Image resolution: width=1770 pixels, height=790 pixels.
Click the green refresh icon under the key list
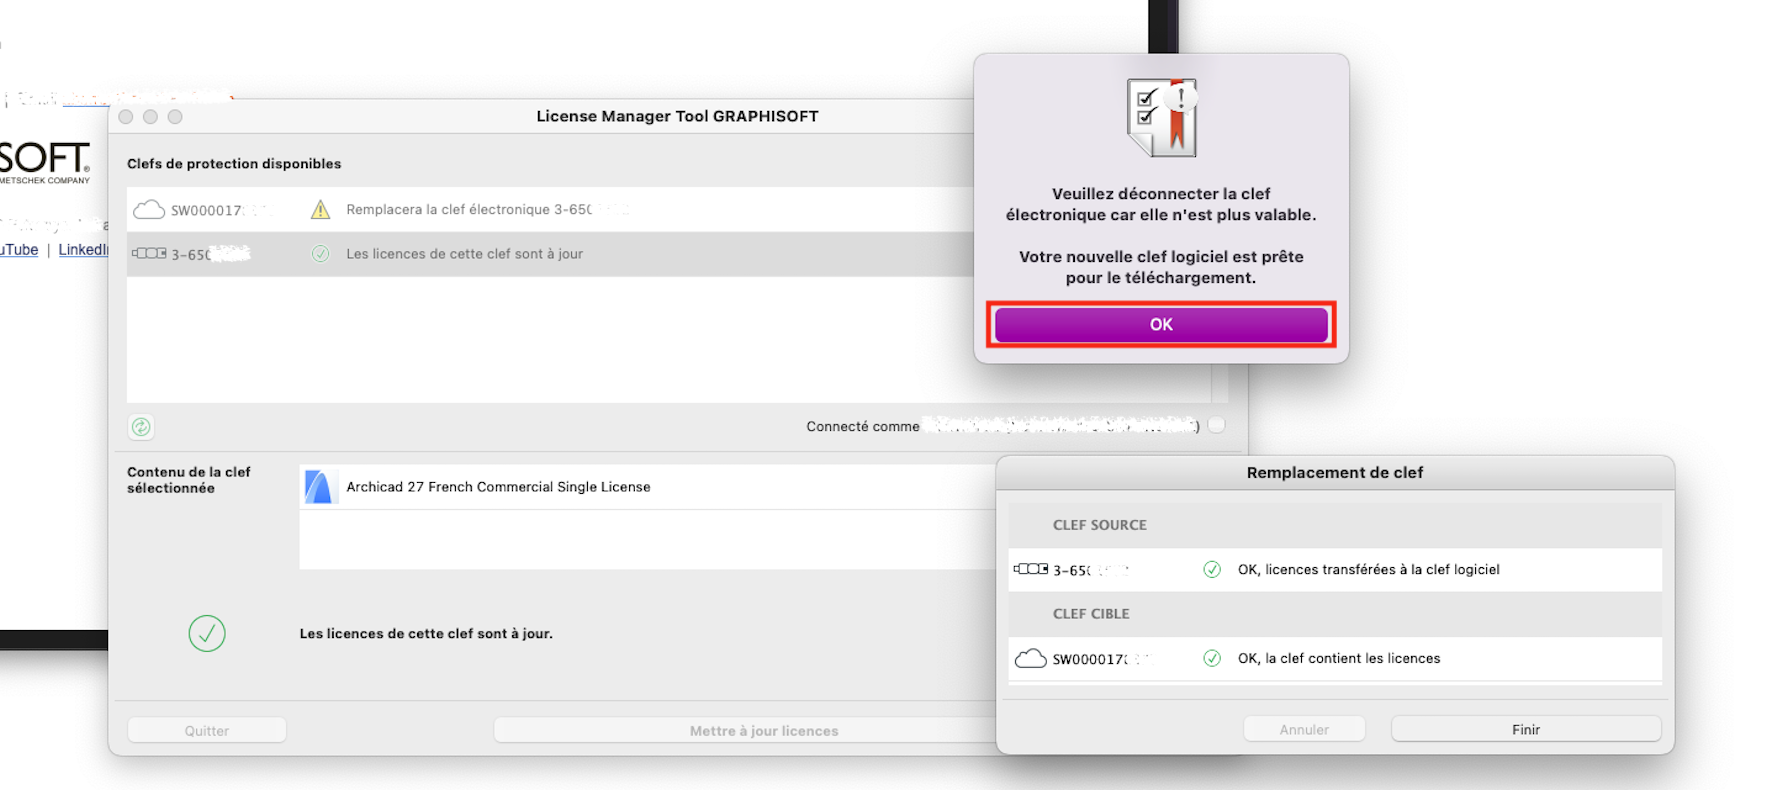pyautogui.click(x=141, y=427)
